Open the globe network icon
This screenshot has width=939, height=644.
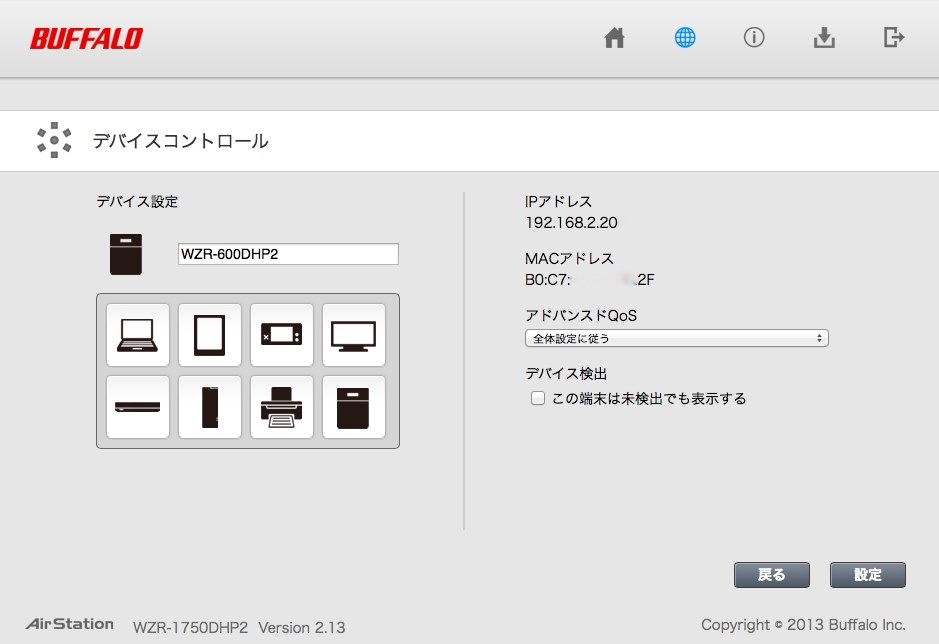(684, 38)
